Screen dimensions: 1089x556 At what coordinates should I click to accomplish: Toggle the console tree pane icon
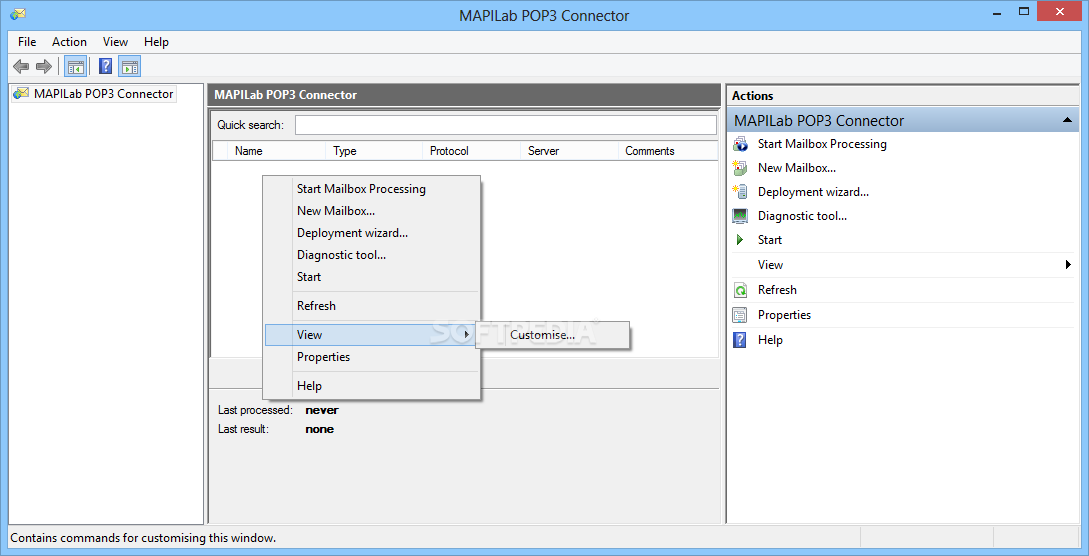pos(75,67)
